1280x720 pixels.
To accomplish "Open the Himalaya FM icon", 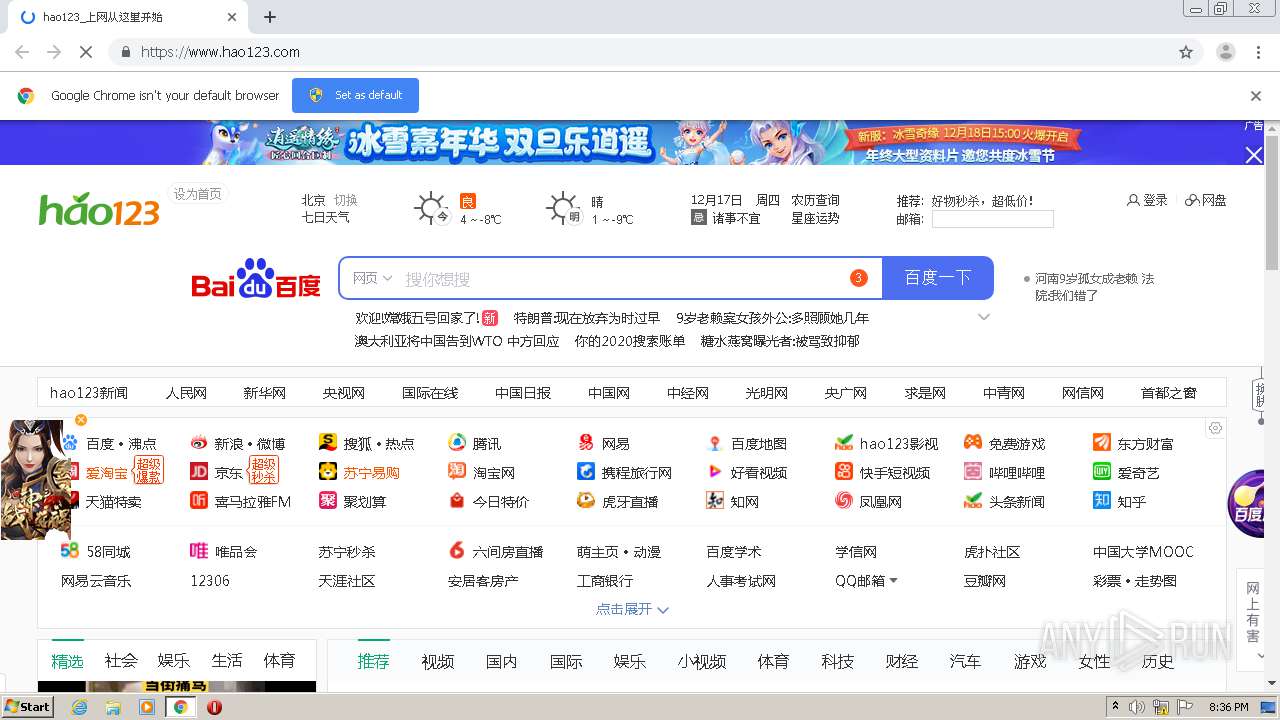I will [x=199, y=501].
